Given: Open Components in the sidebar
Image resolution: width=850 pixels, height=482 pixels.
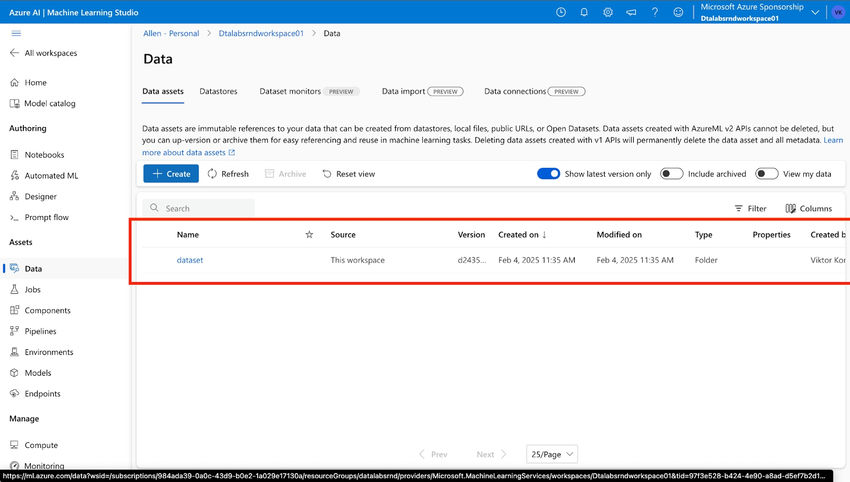Looking at the screenshot, I should [x=40, y=310].
